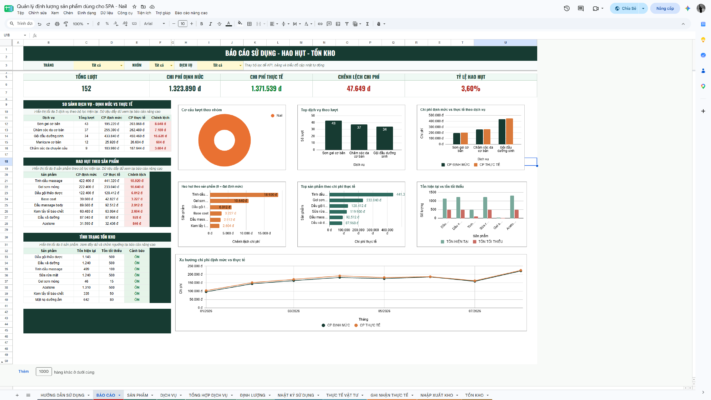Check the cloud document status icon

click(152, 7)
